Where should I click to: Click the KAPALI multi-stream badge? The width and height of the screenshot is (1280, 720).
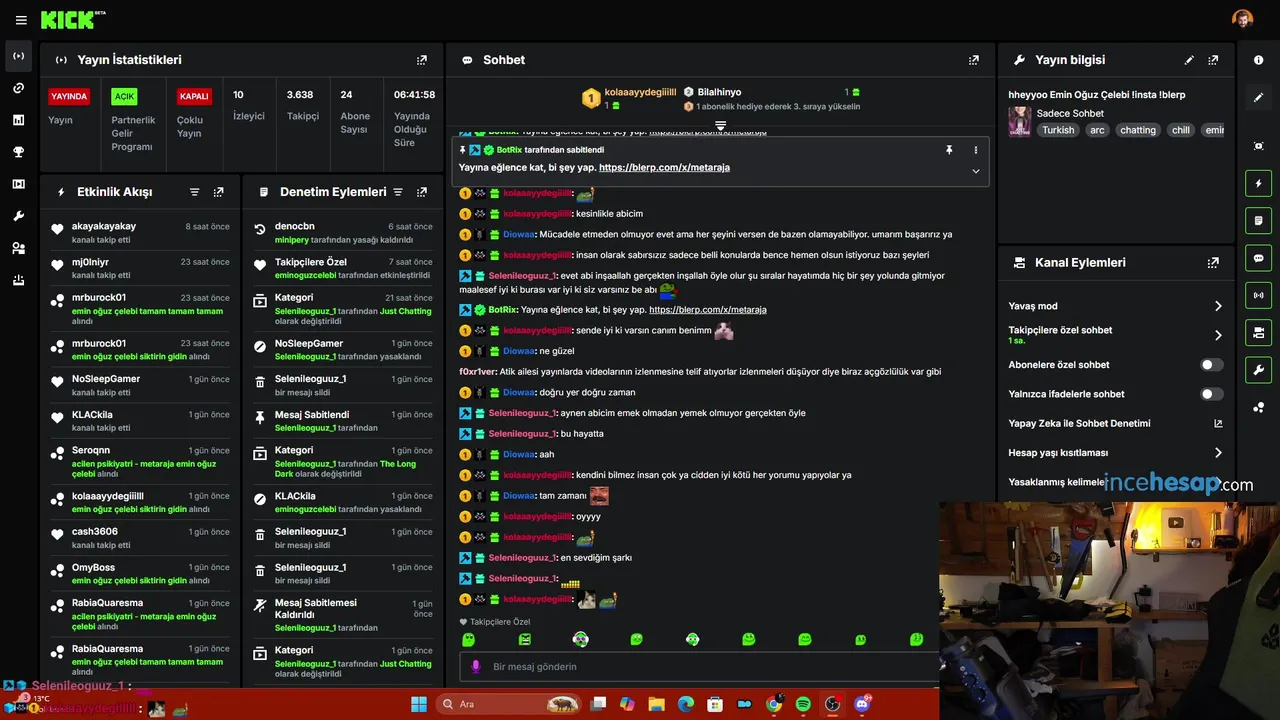(x=194, y=97)
